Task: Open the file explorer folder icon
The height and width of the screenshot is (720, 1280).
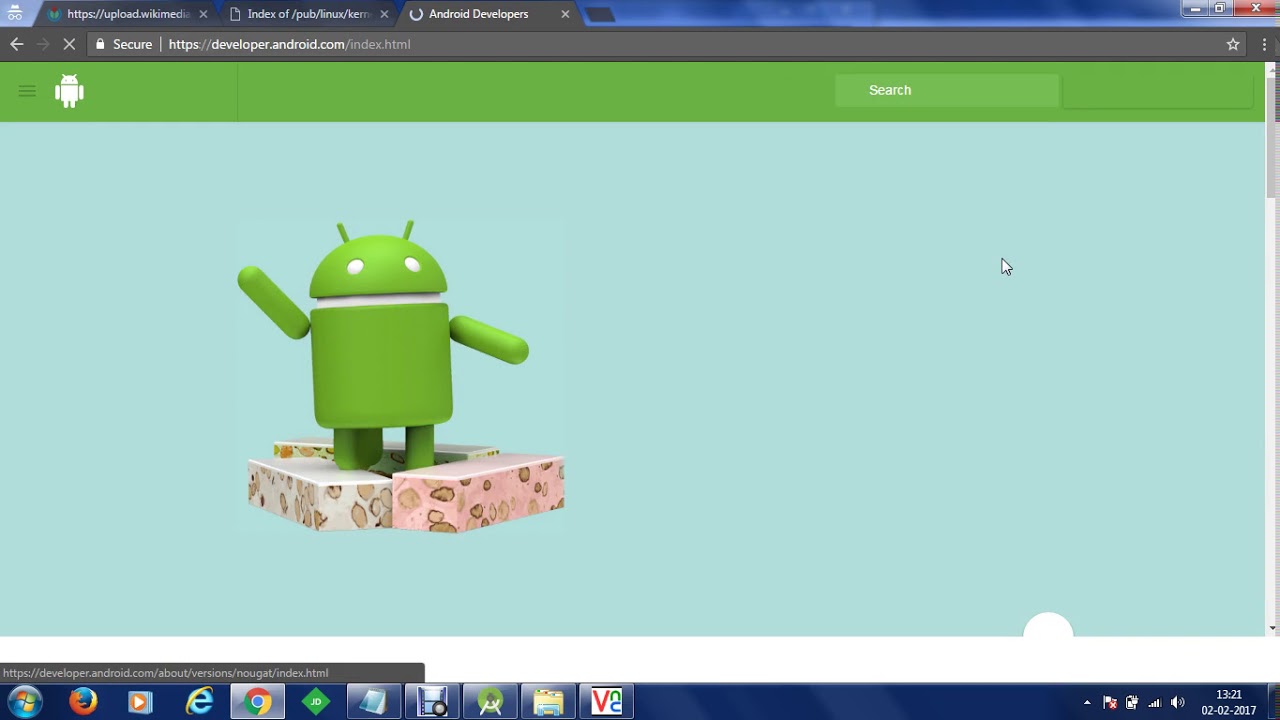Action: [548, 702]
